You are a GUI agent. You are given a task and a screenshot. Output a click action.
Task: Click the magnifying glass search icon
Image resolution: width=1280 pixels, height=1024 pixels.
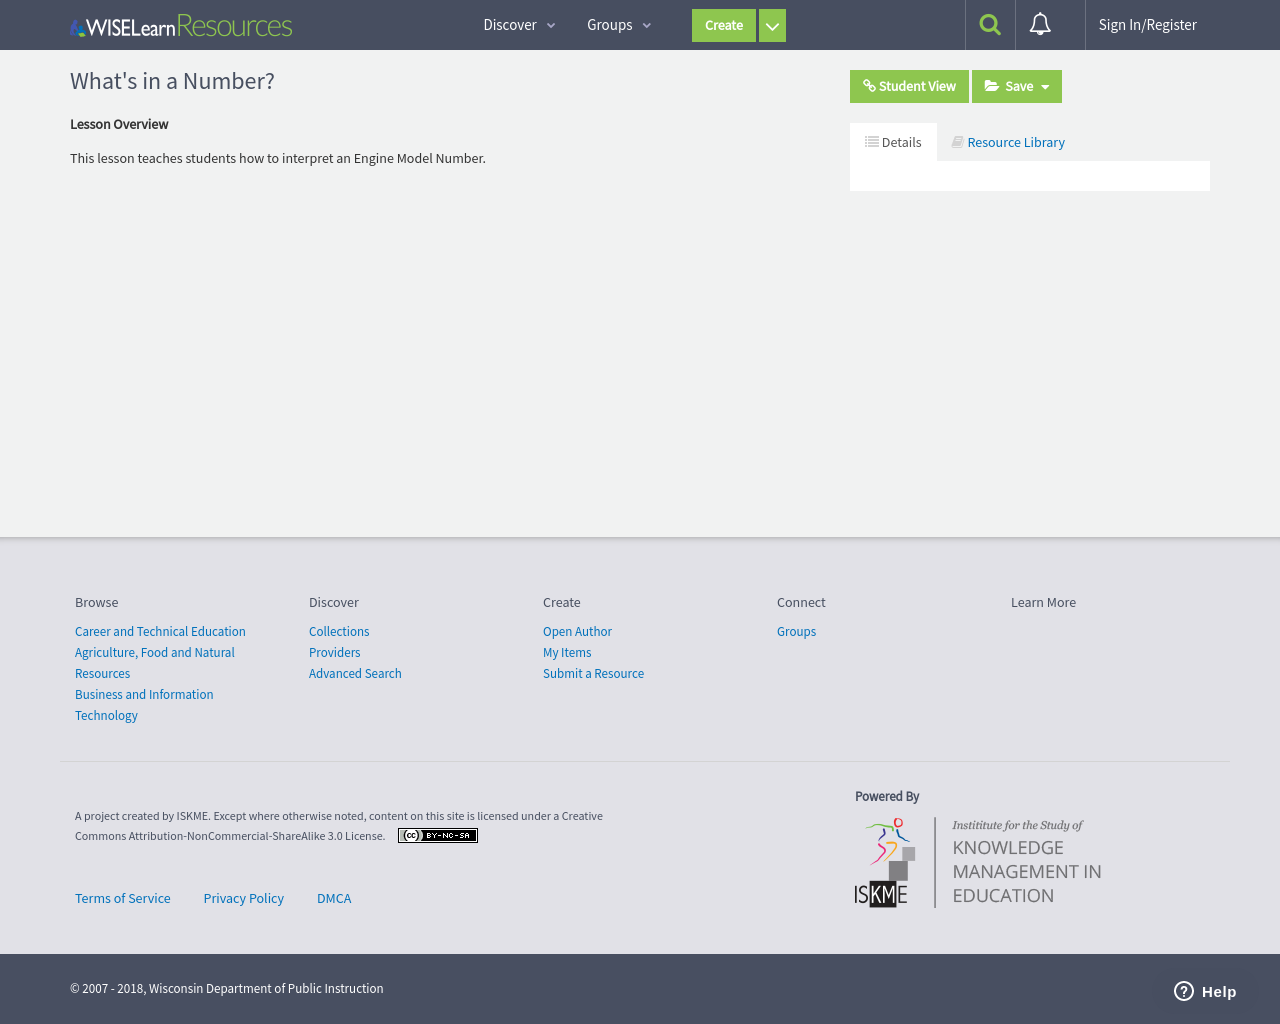[x=990, y=25]
